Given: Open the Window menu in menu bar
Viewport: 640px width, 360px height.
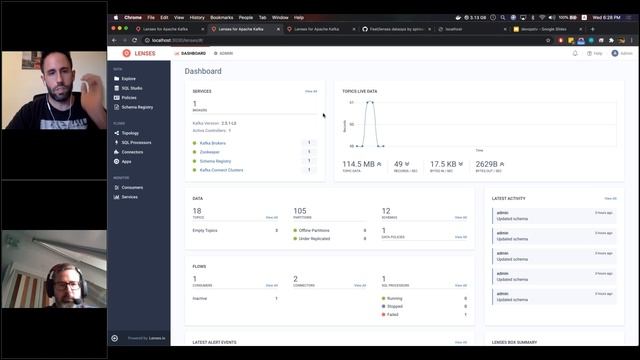Looking at the screenshot, I should click(x=280, y=18).
